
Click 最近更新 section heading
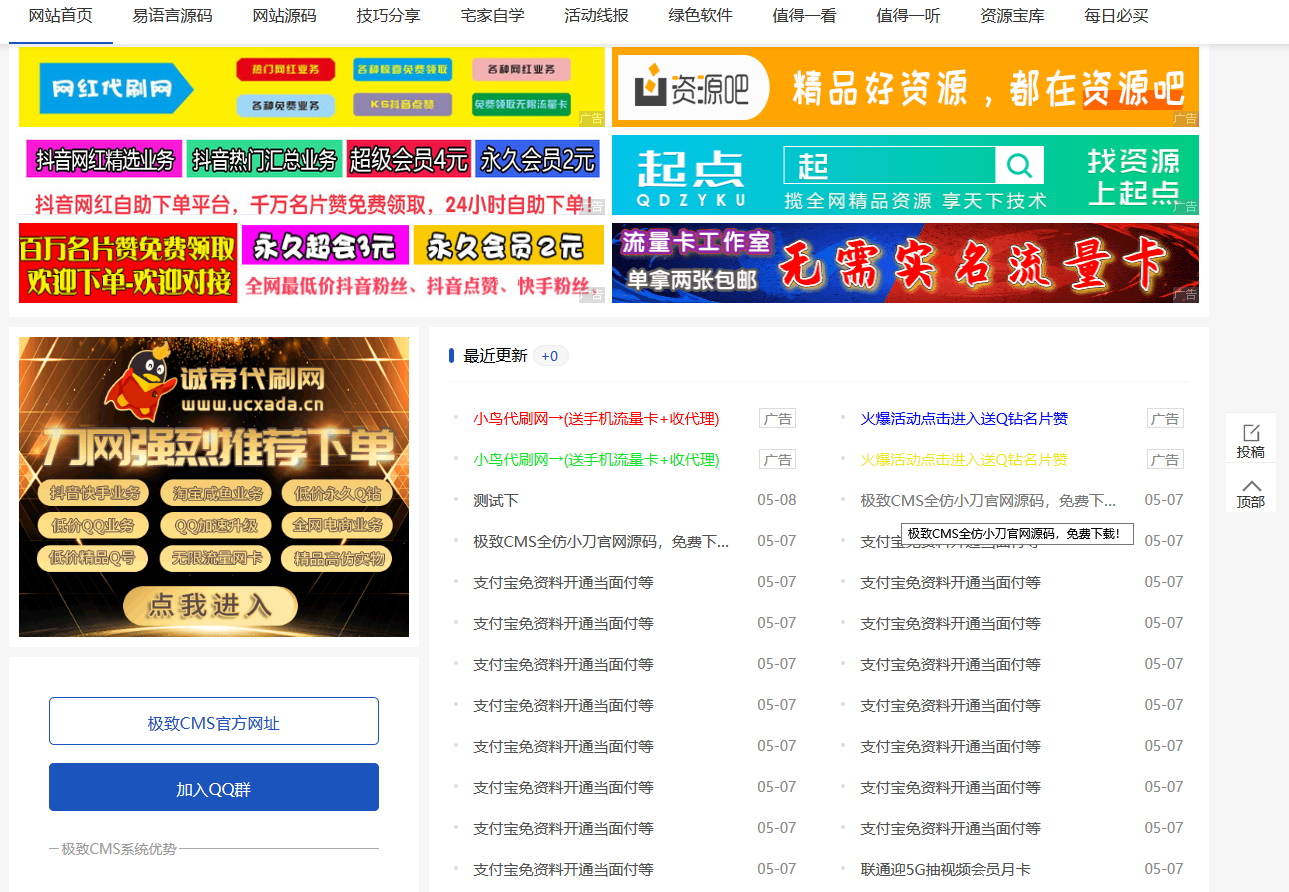tap(495, 356)
